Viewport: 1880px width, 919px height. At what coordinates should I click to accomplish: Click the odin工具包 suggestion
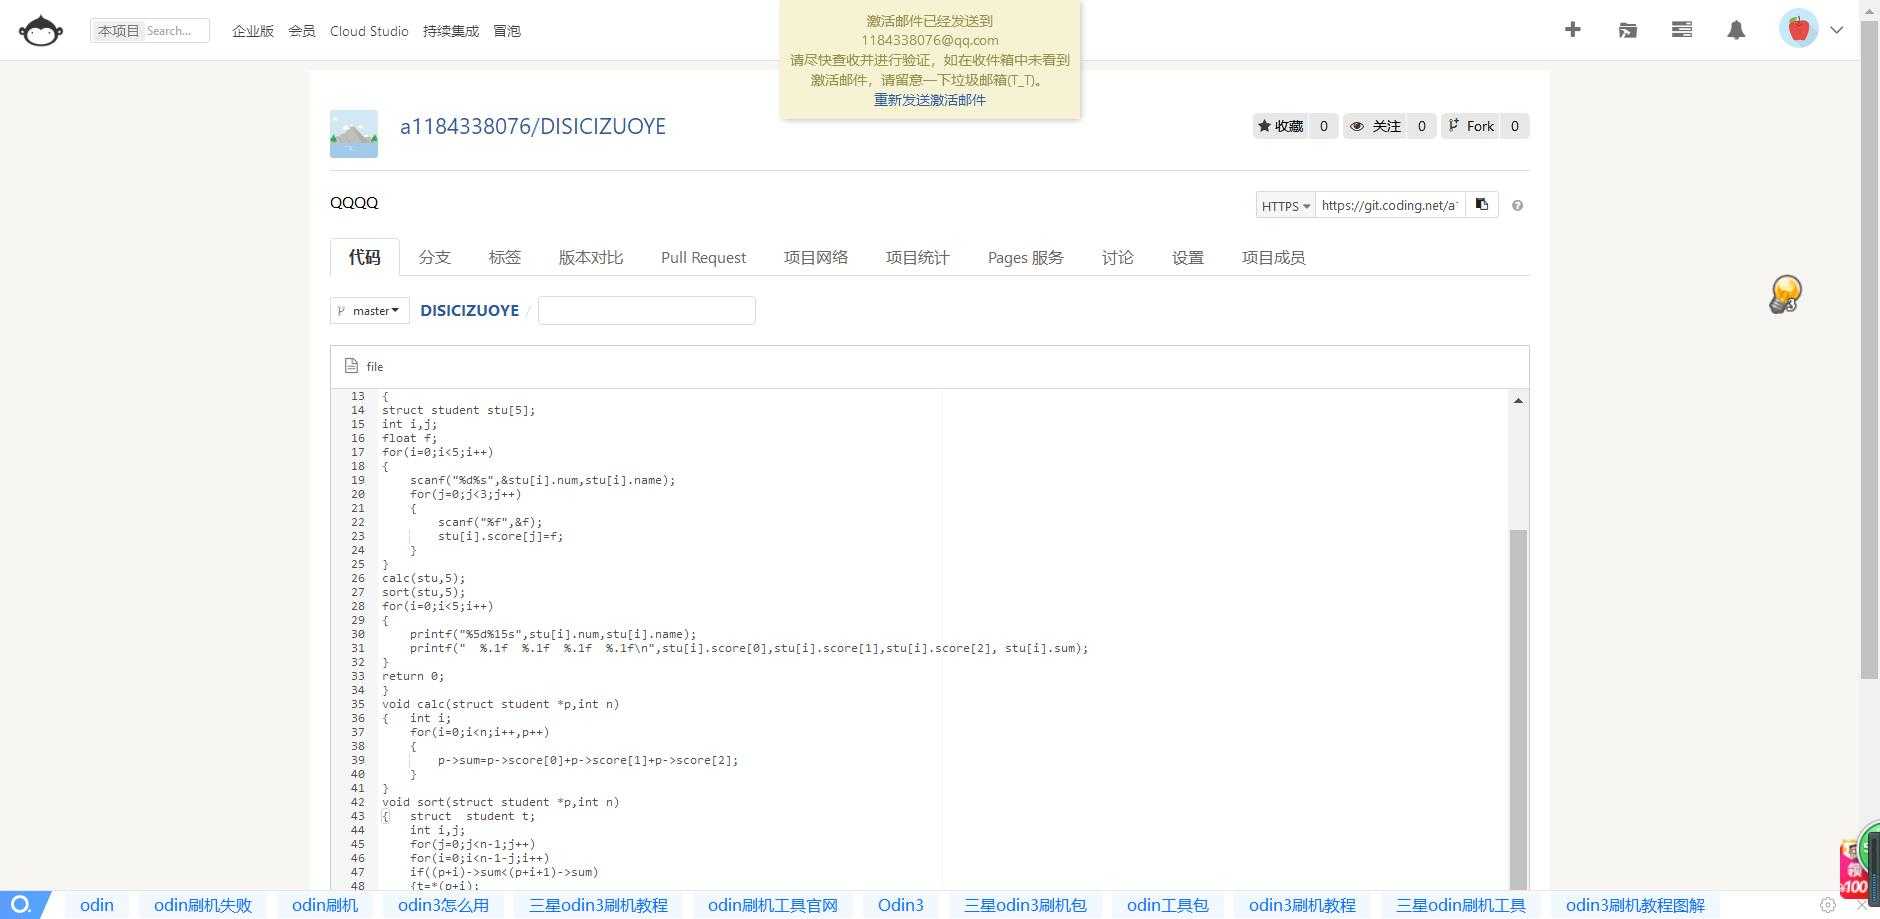pos(1168,905)
